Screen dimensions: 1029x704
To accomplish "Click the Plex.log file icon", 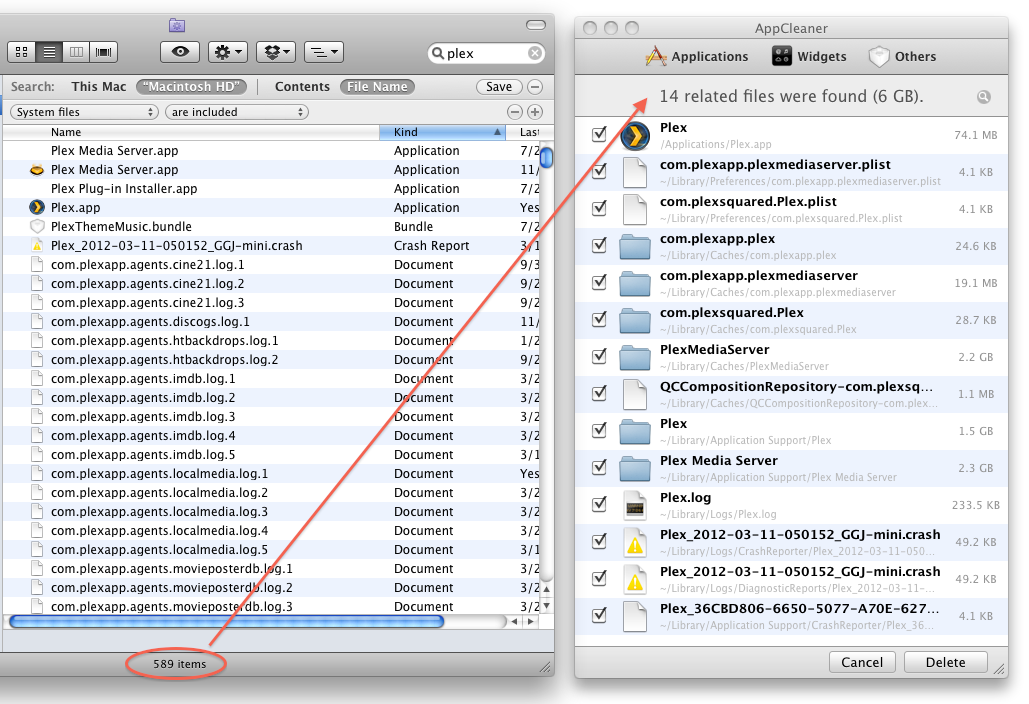I will coord(635,506).
